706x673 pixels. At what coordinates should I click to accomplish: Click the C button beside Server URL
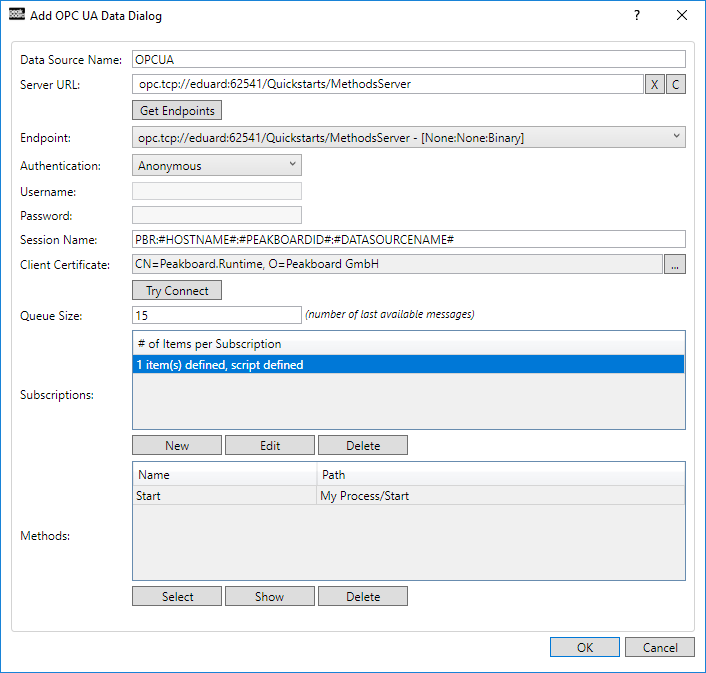tap(676, 85)
